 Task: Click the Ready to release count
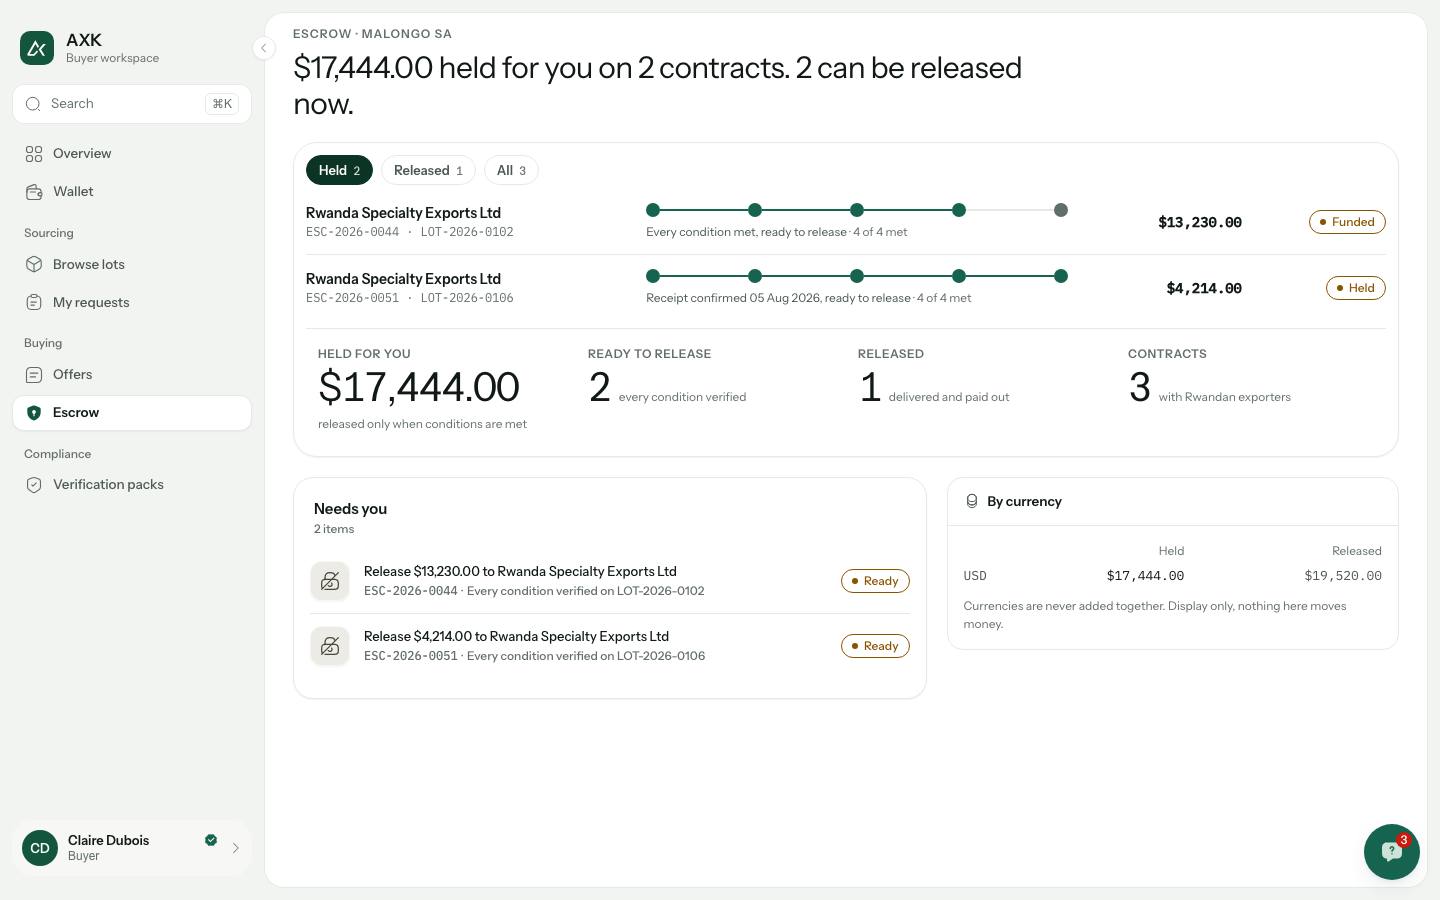pyautogui.click(x=599, y=387)
